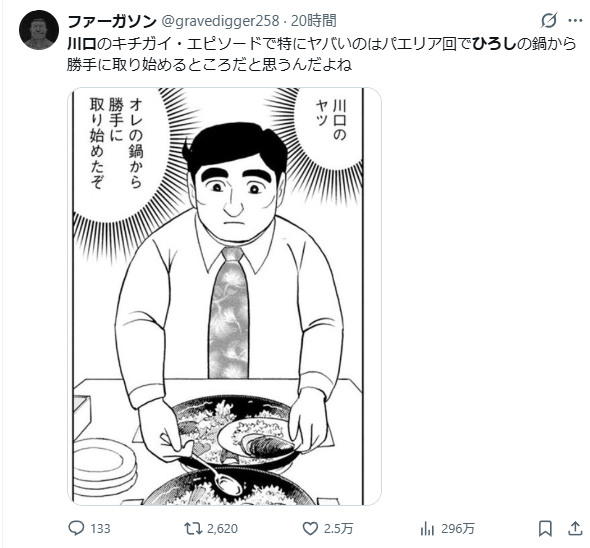
Task: Click the 2,620 repost count
Action: (x=222, y=528)
